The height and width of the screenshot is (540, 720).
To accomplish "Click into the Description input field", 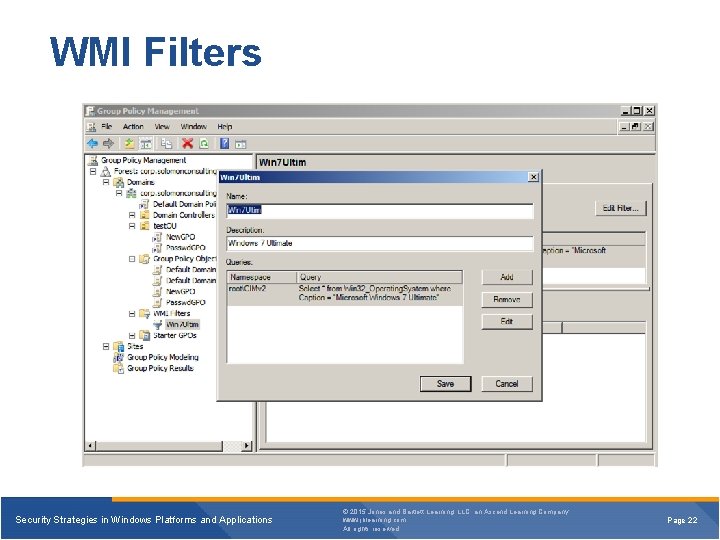I will coord(380,243).
